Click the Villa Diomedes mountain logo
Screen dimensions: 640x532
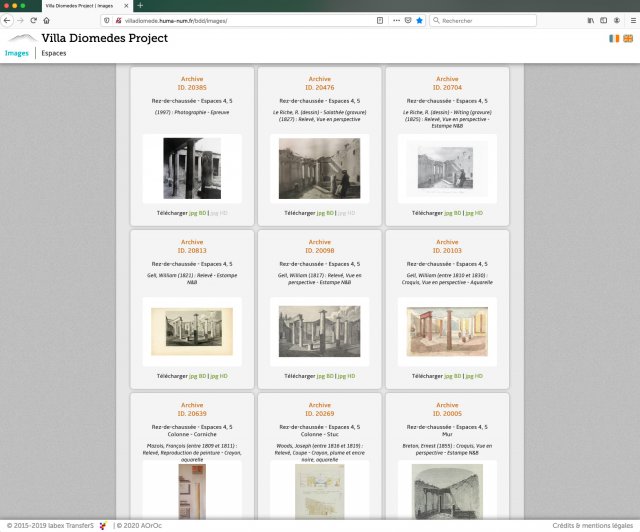pos(23,38)
